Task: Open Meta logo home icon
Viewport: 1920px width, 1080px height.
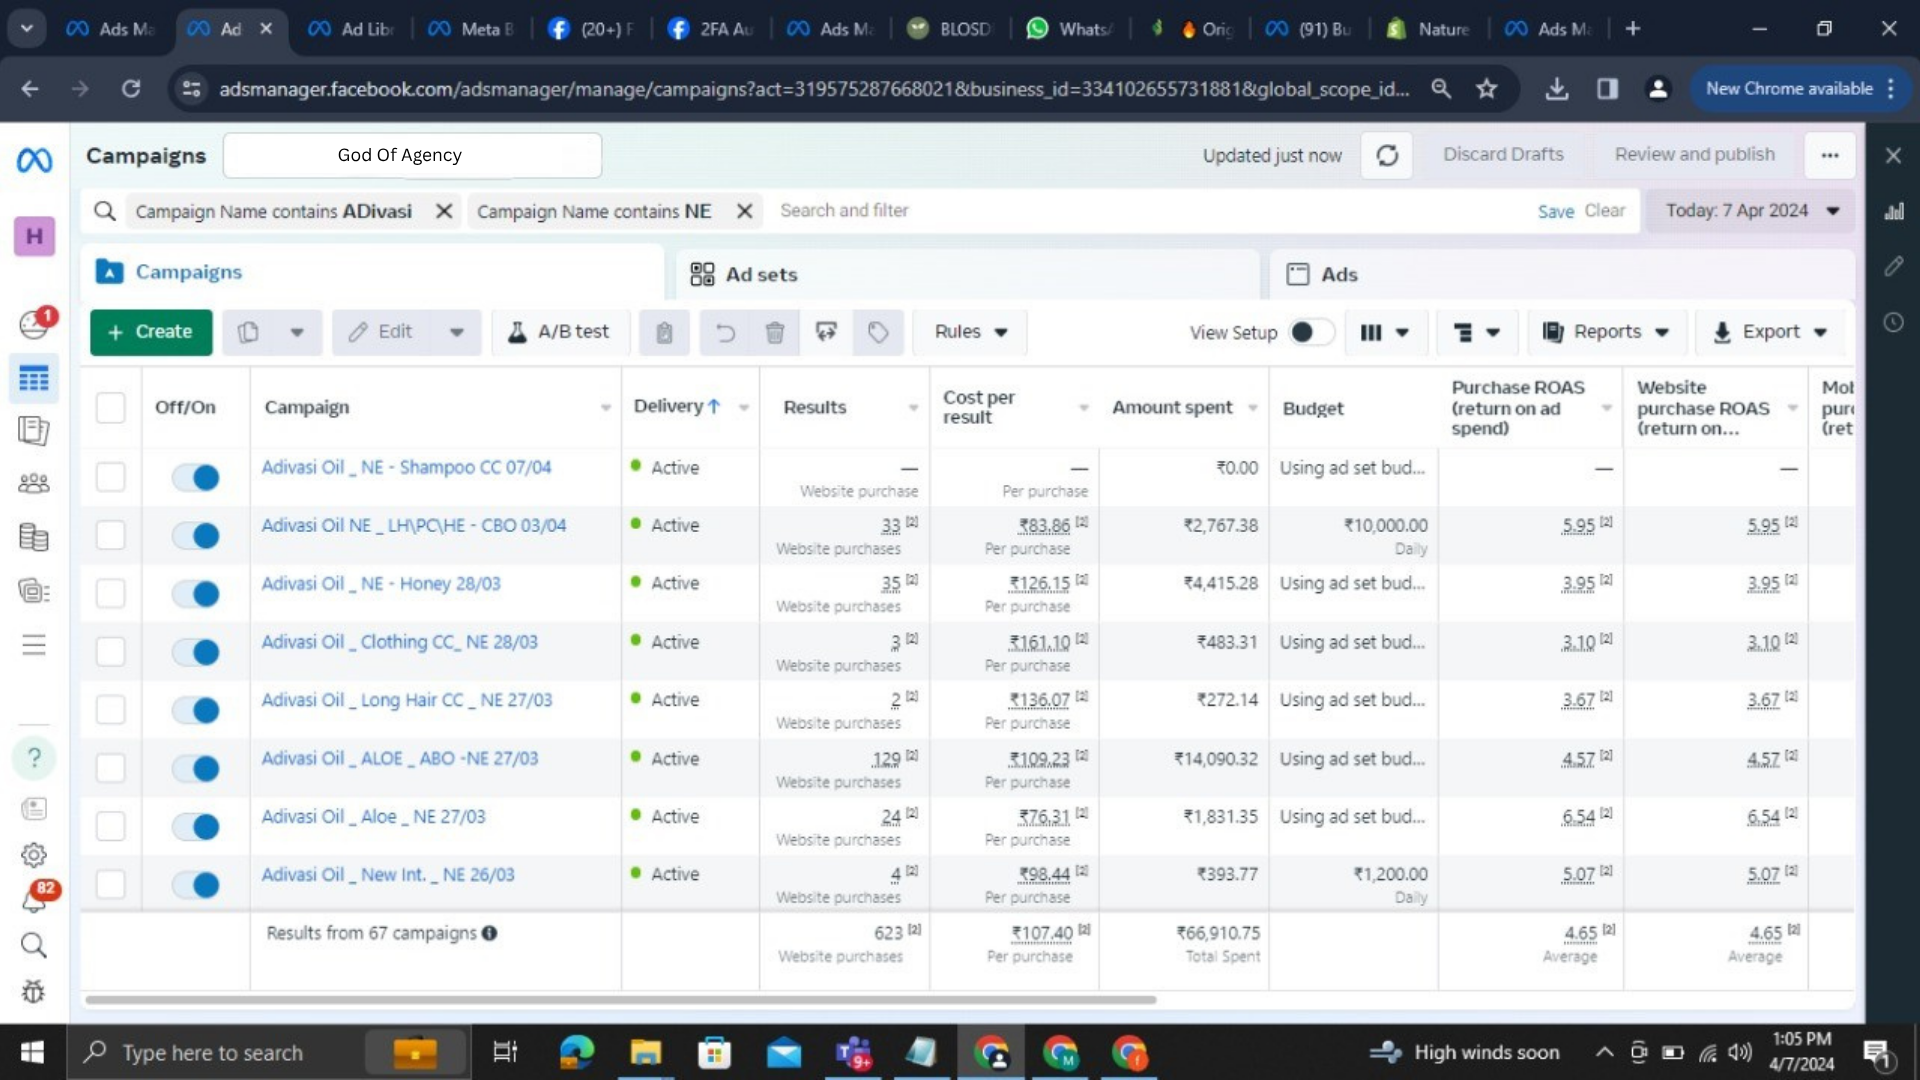Action: tap(34, 160)
